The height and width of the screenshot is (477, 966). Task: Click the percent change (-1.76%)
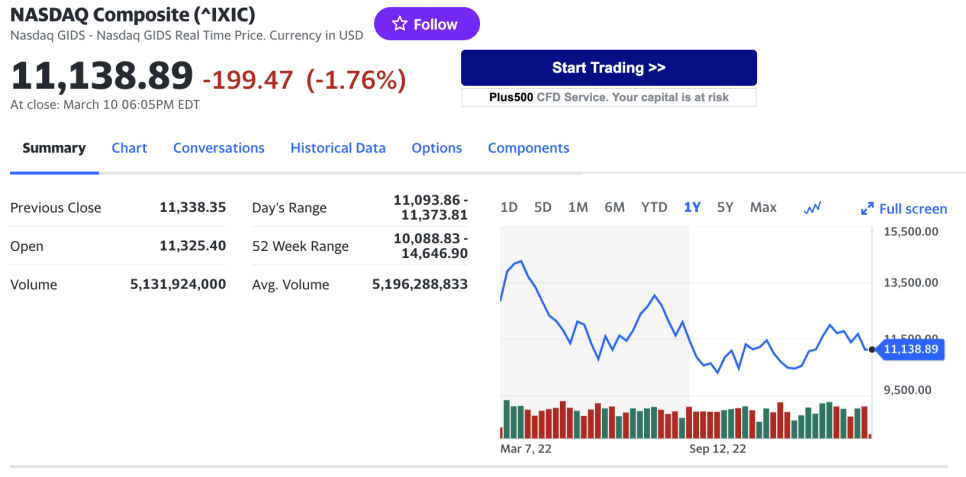(x=356, y=80)
